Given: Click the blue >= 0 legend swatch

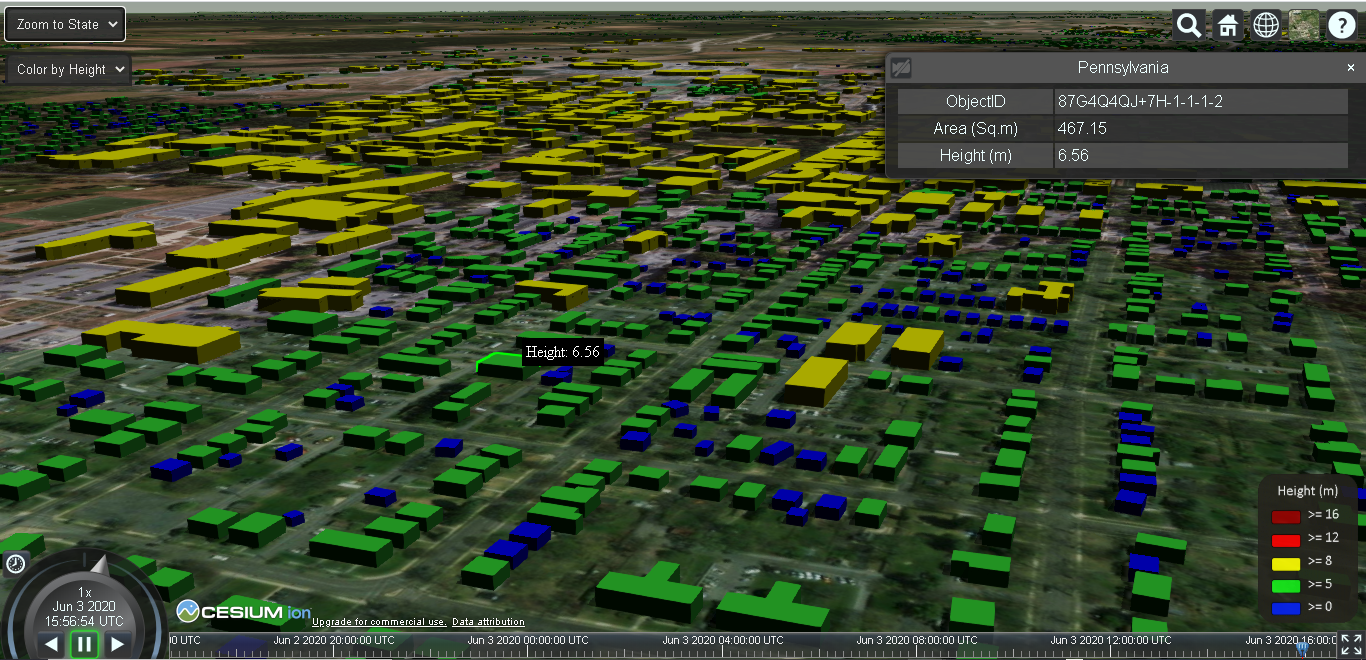Looking at the screenshot, I should click(x=1285, y=607).
